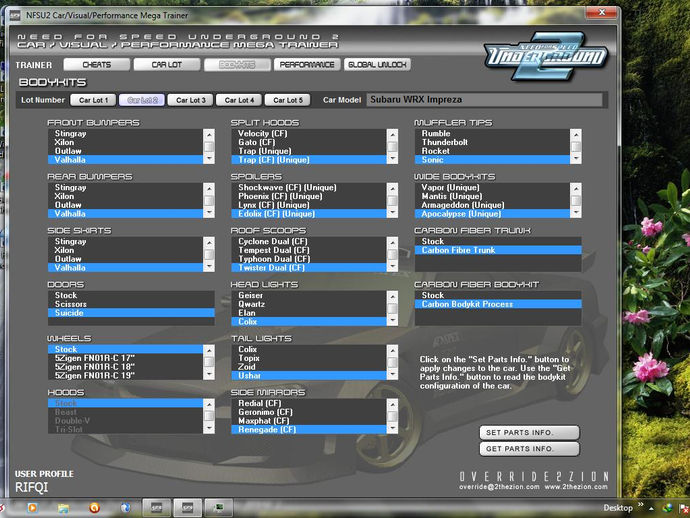Select Velocity (CF) split hood
The height and width of the screenshot is (518, 690).
pos(309,133)
